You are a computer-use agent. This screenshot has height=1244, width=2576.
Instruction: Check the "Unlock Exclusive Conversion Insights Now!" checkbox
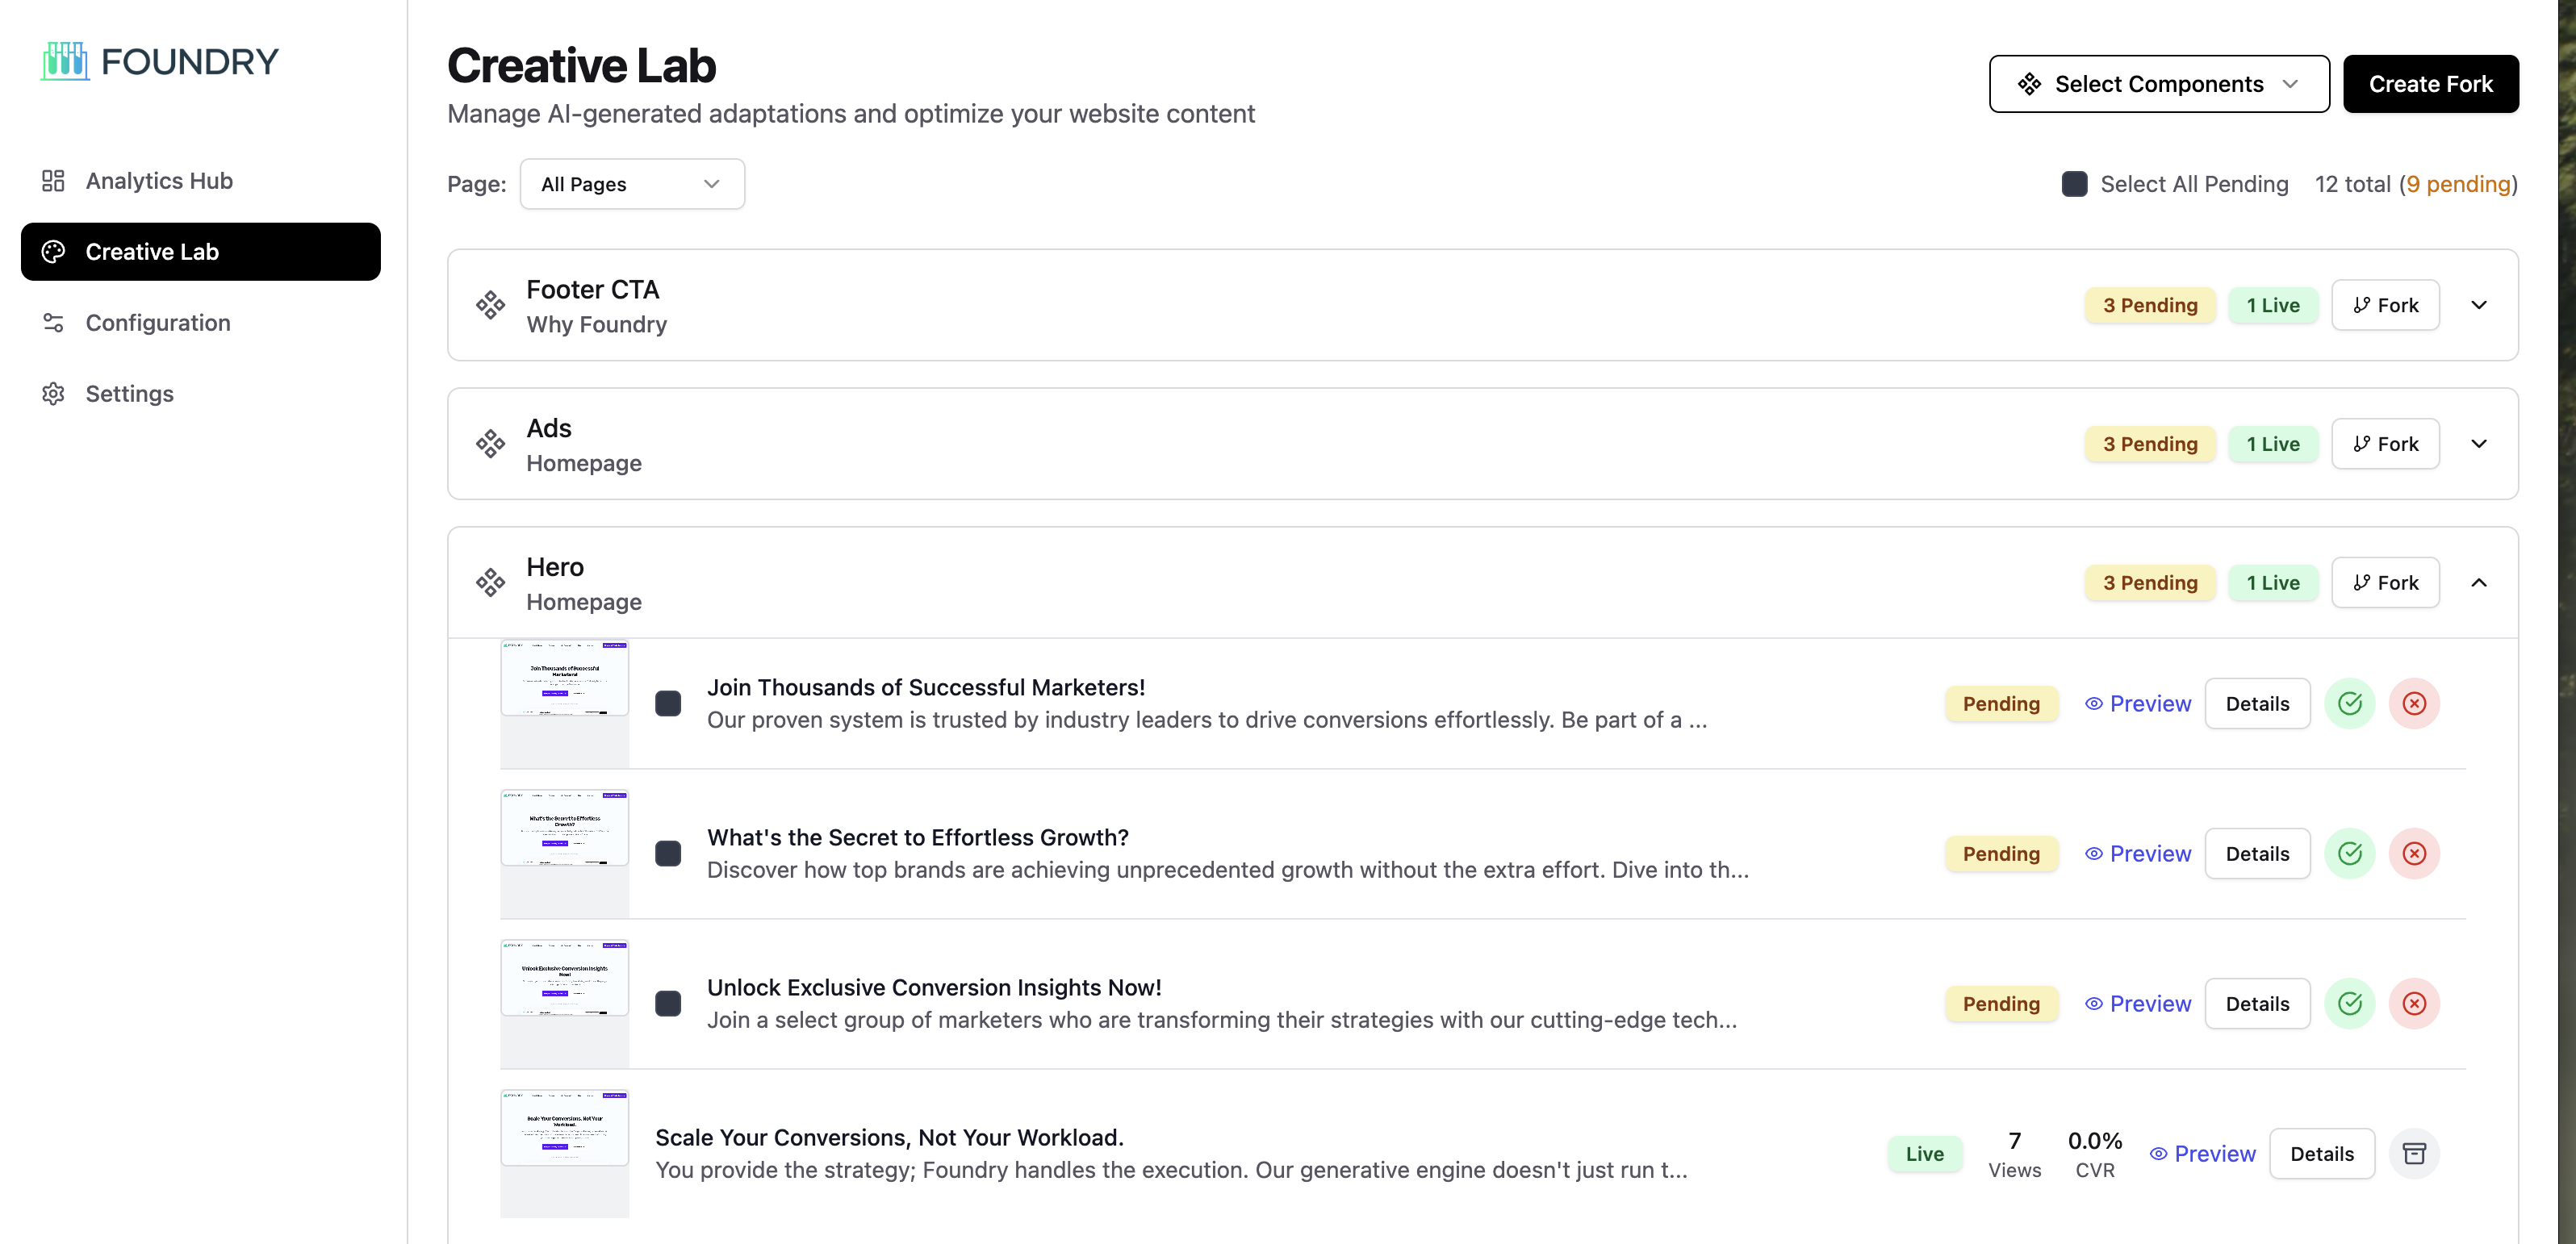point(668,1004)
